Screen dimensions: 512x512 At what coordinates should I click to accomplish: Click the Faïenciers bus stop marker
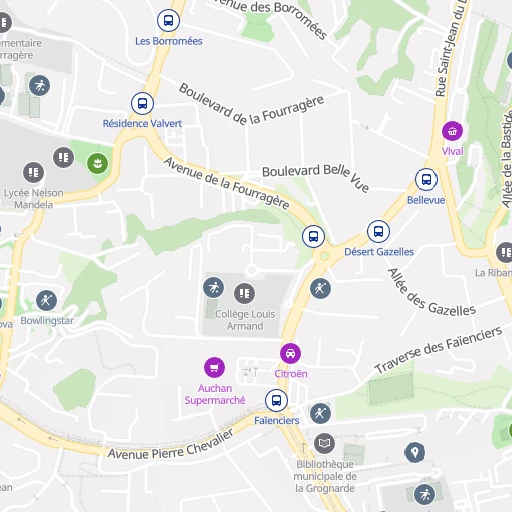276,400
